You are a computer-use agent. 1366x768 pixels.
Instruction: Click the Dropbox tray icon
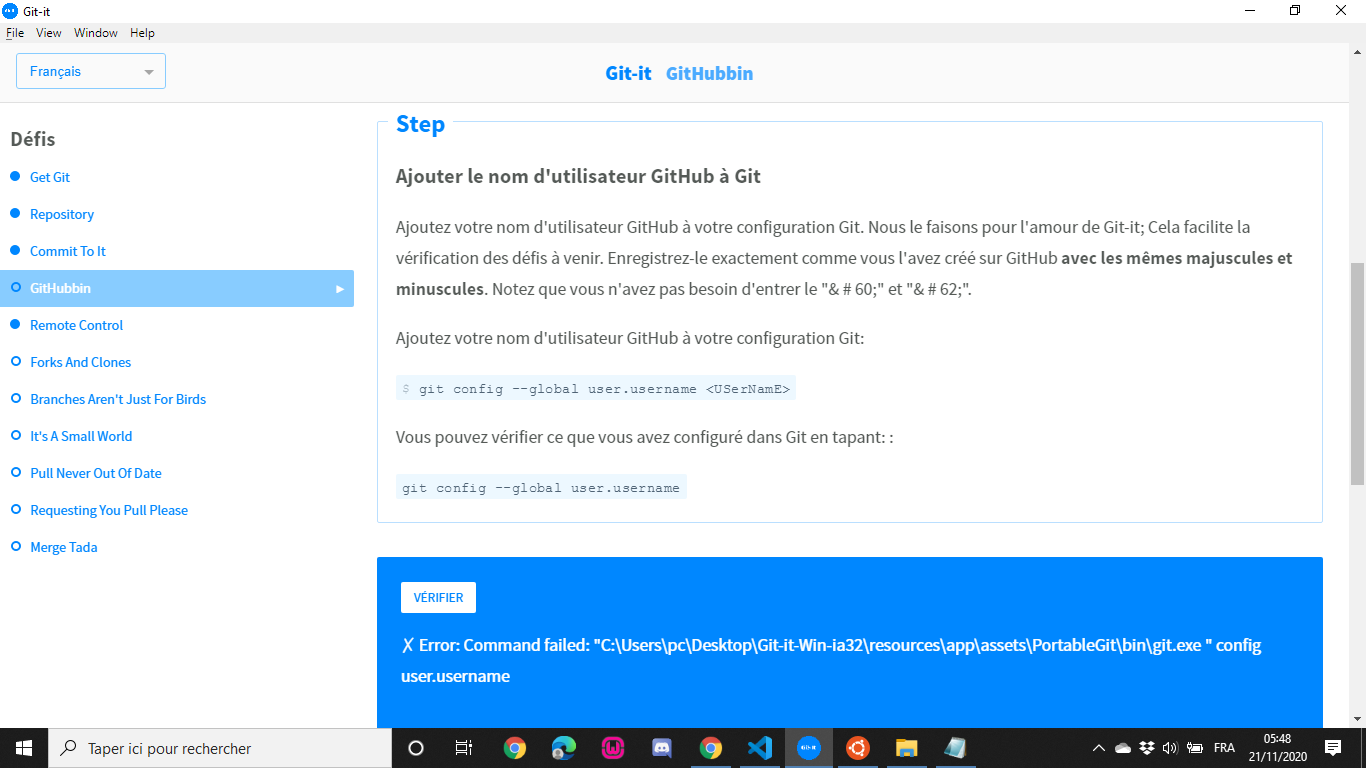click(1147, 748)
